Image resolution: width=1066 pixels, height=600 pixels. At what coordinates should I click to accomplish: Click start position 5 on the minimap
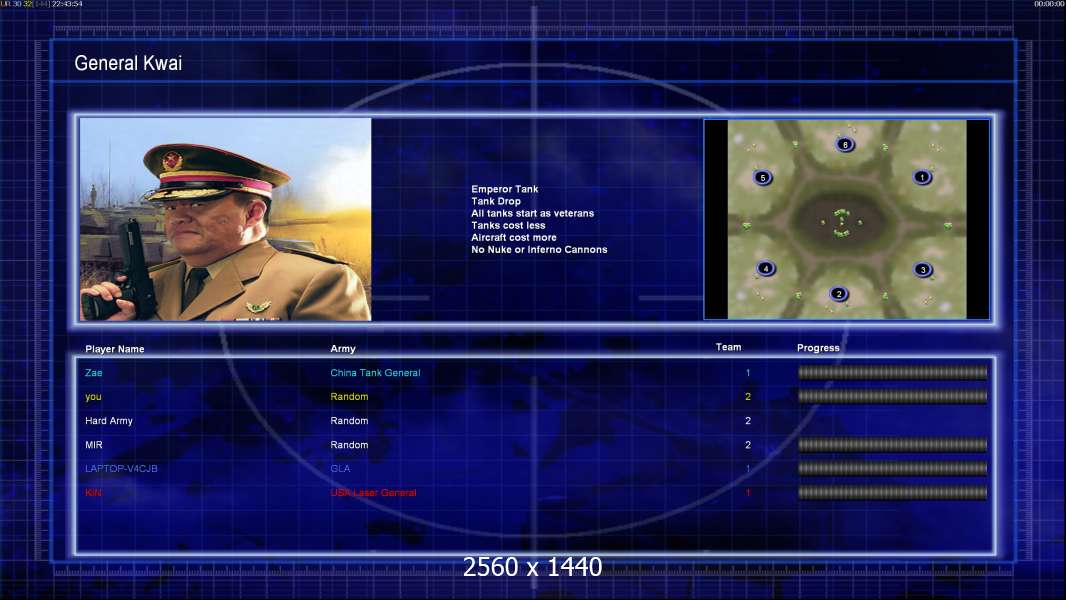coord(763,178)
